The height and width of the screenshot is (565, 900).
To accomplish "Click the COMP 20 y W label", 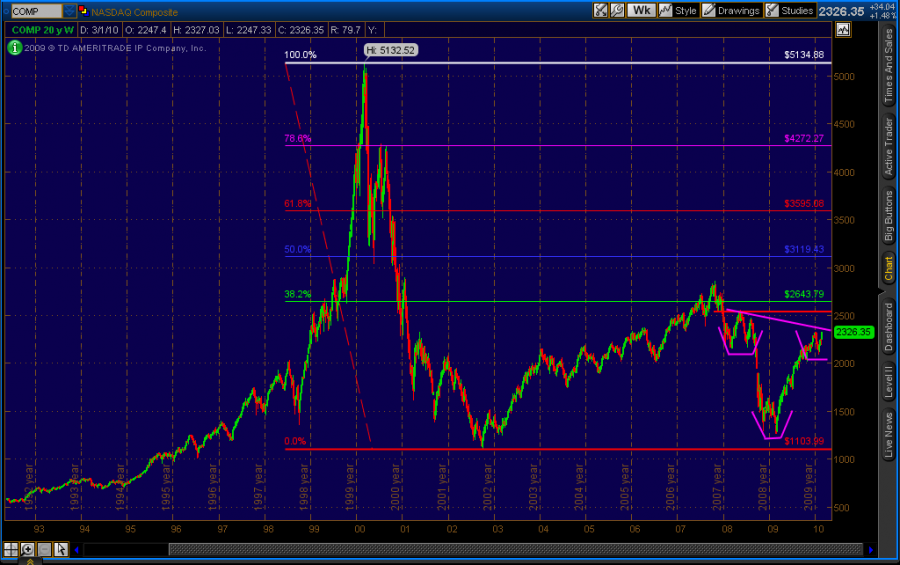I will [42, 30].
